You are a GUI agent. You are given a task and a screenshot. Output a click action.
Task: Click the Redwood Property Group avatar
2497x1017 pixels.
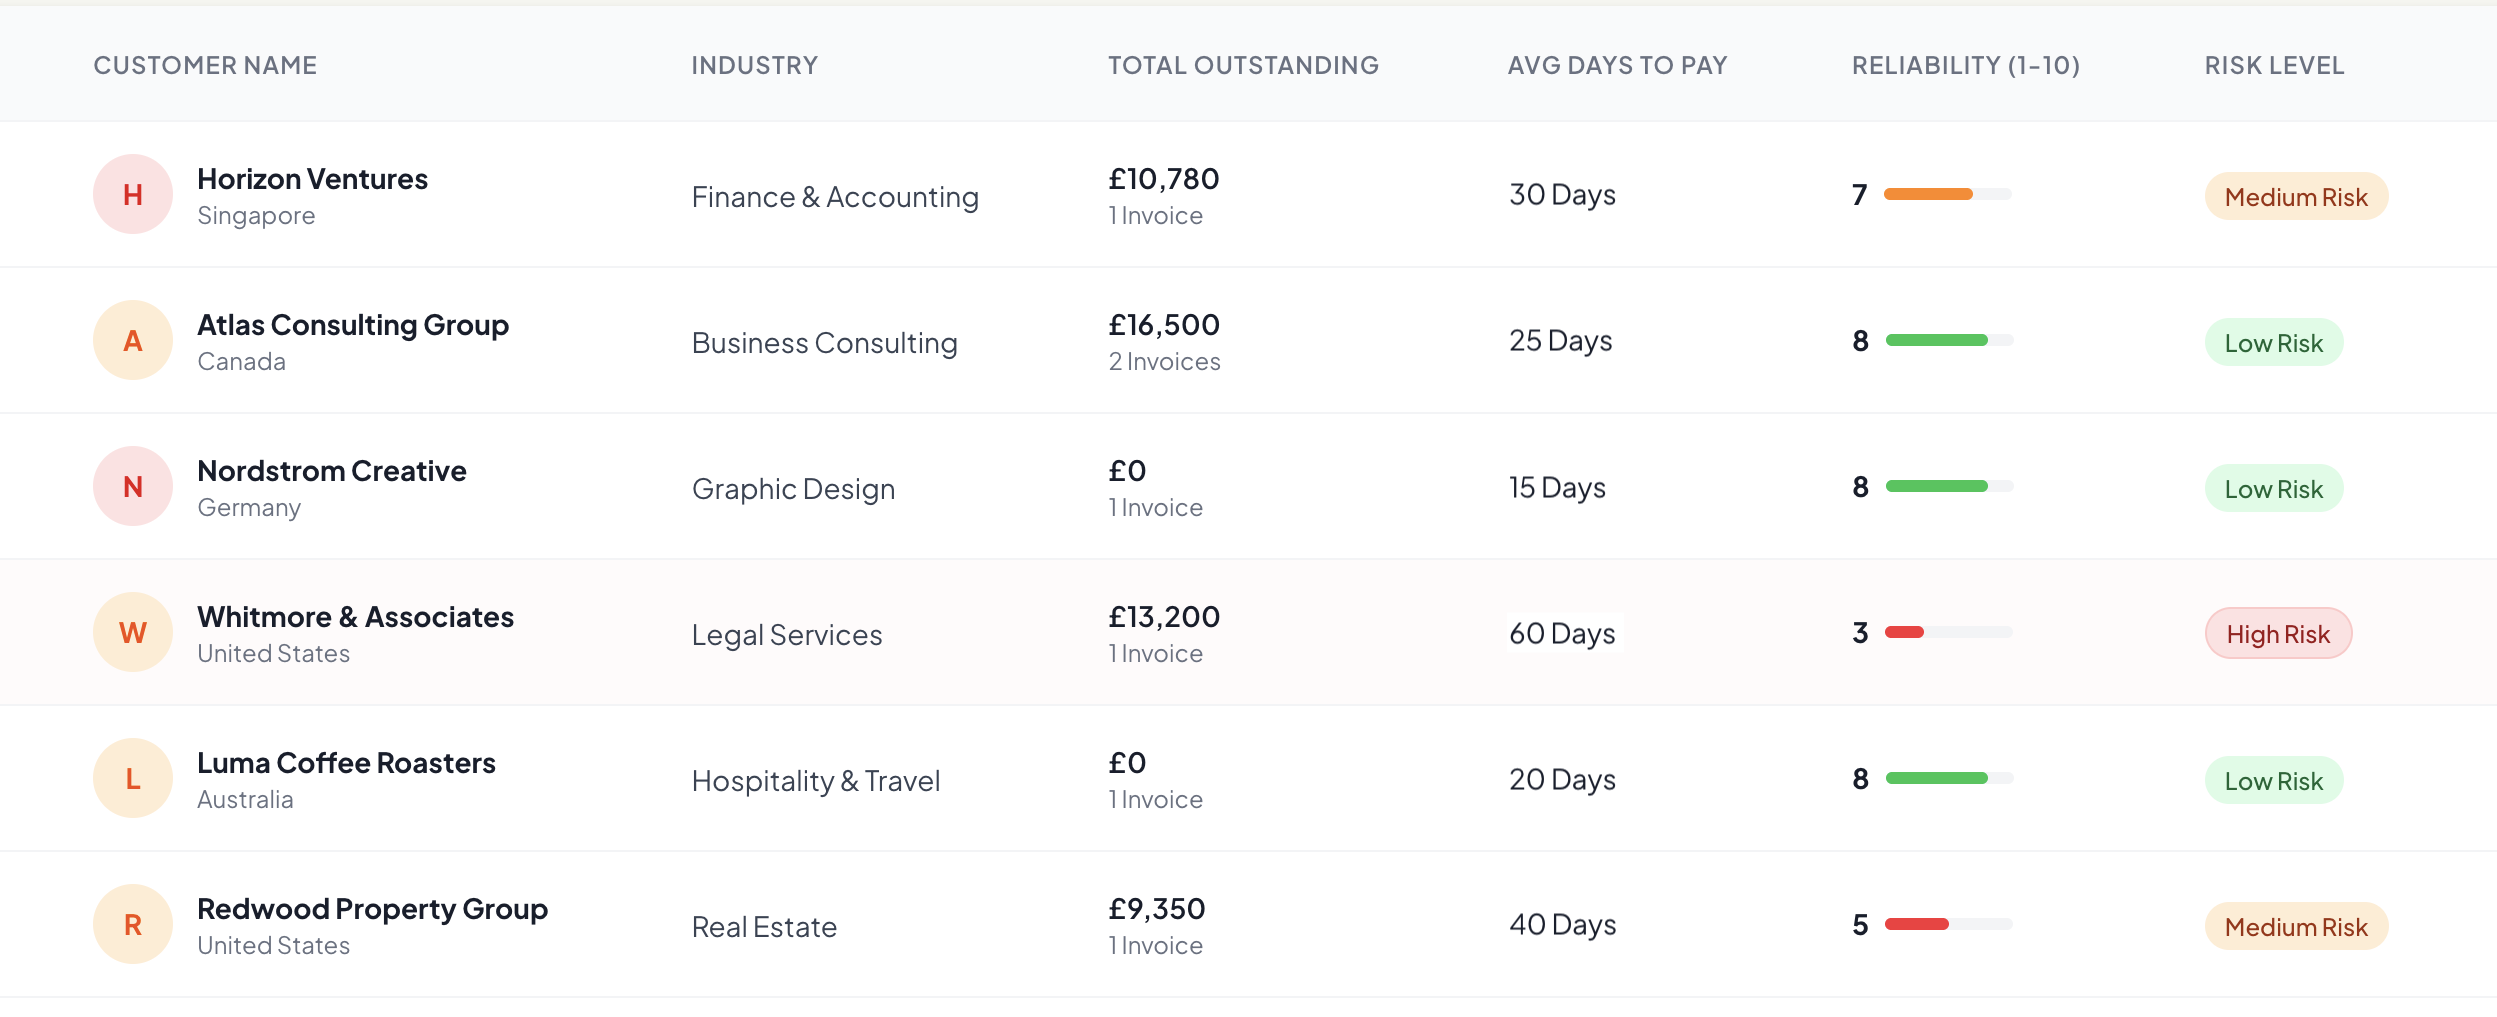click(x=132, y=924)
